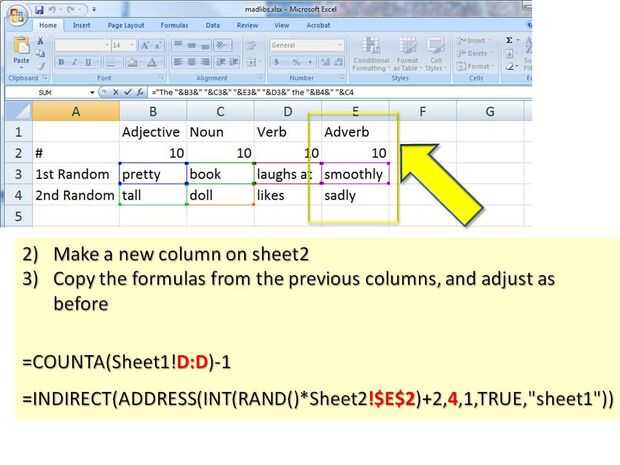Decrease cell indent

point(221,62)
